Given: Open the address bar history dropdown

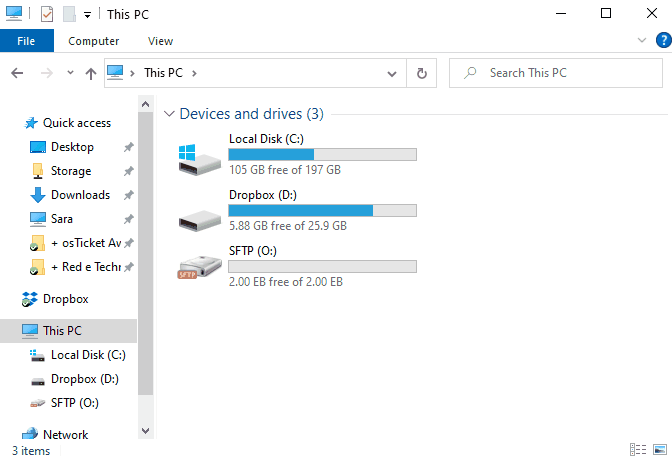Looking at the screenshot, I should coord(392,73).
